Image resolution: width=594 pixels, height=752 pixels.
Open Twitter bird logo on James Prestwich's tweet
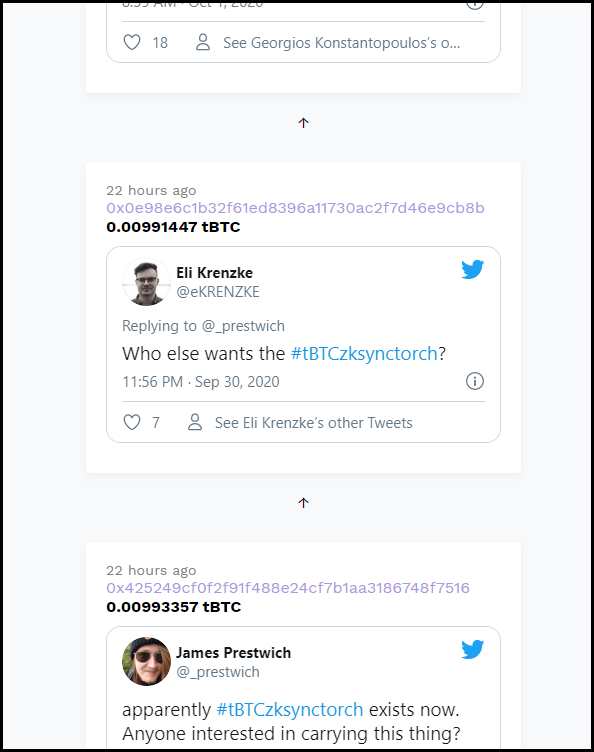click(x=472, y=649)
